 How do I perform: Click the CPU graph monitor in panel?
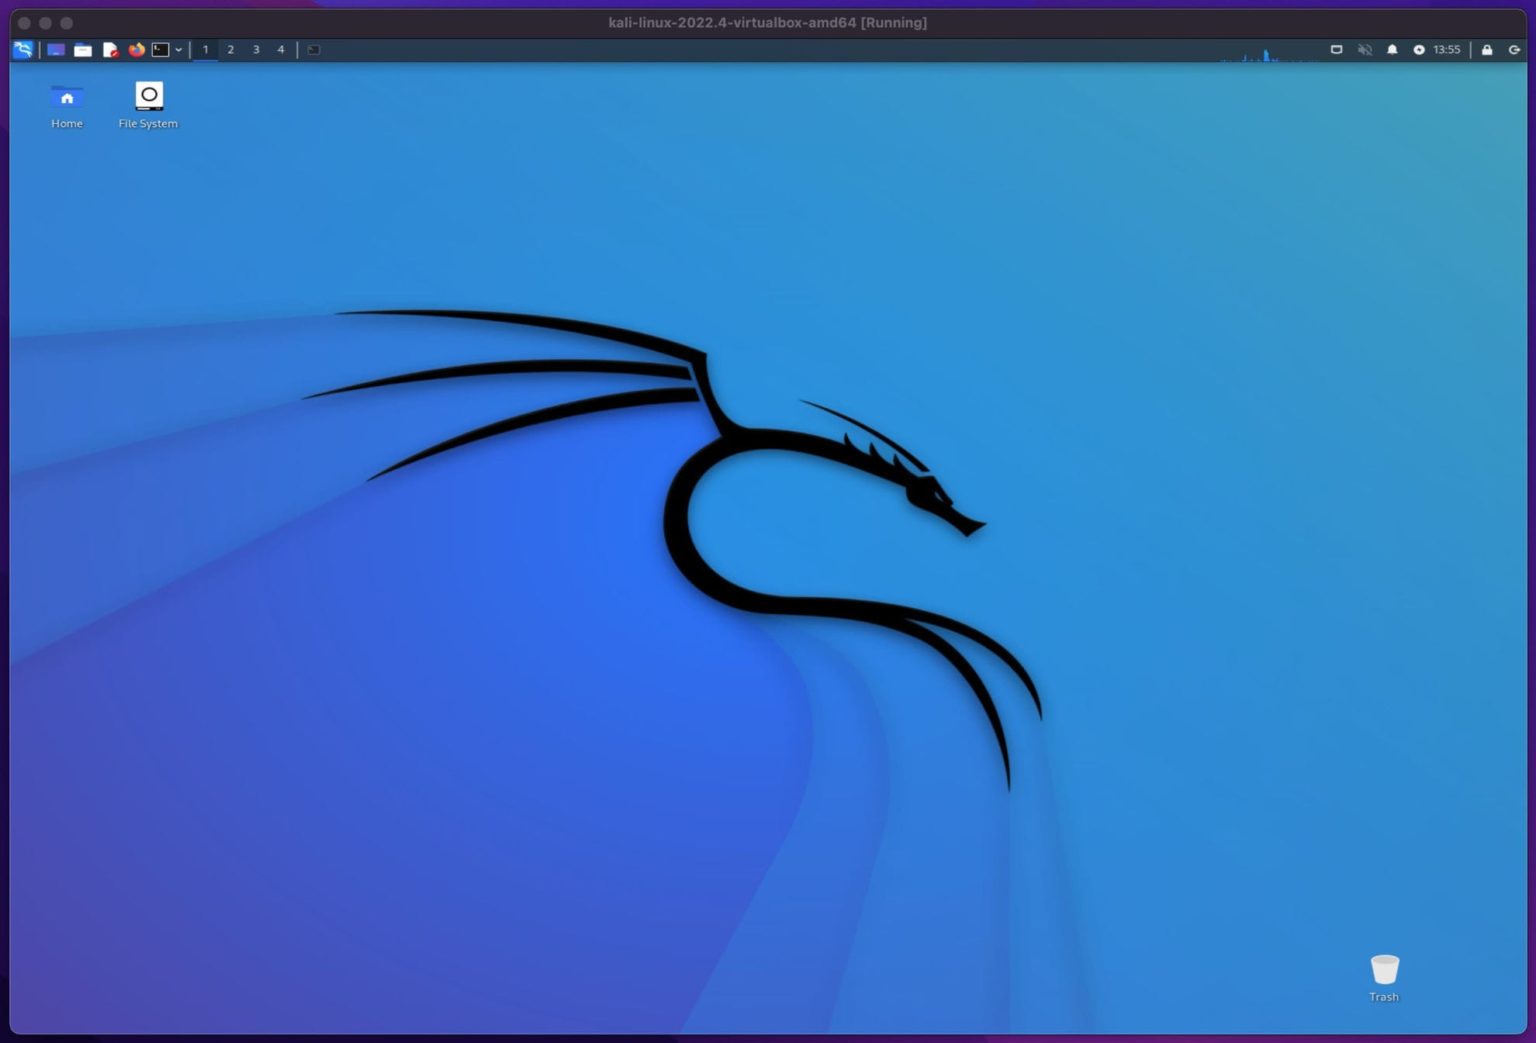pos(1268,54)
